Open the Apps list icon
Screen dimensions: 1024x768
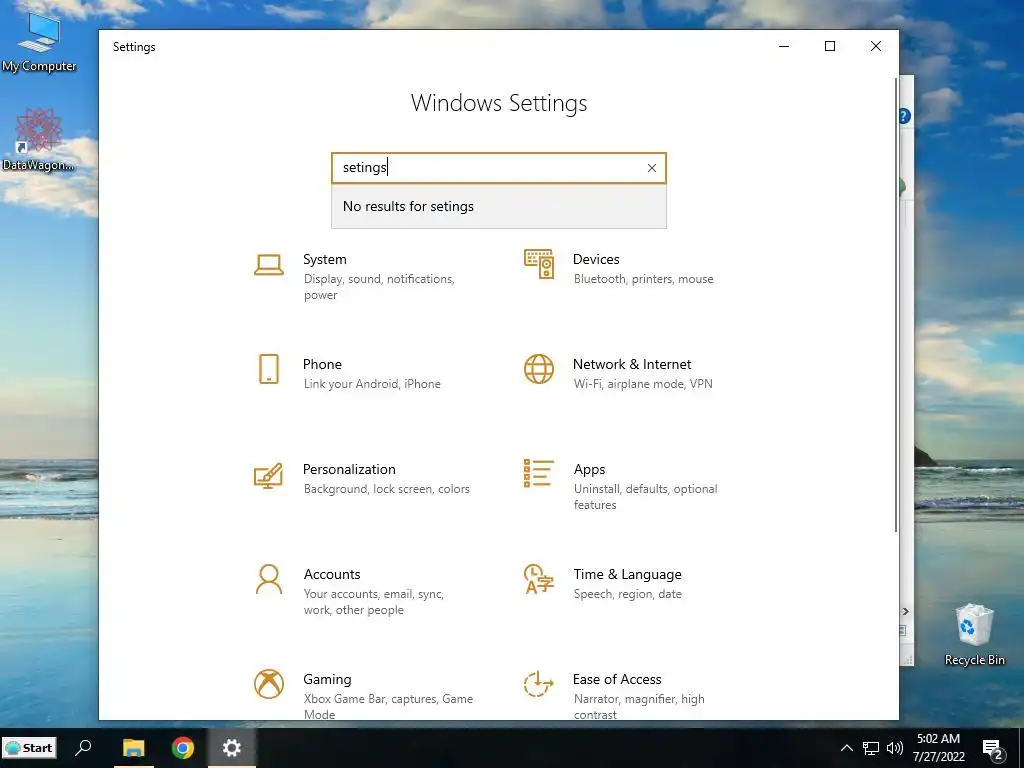(x=539, y=473)
